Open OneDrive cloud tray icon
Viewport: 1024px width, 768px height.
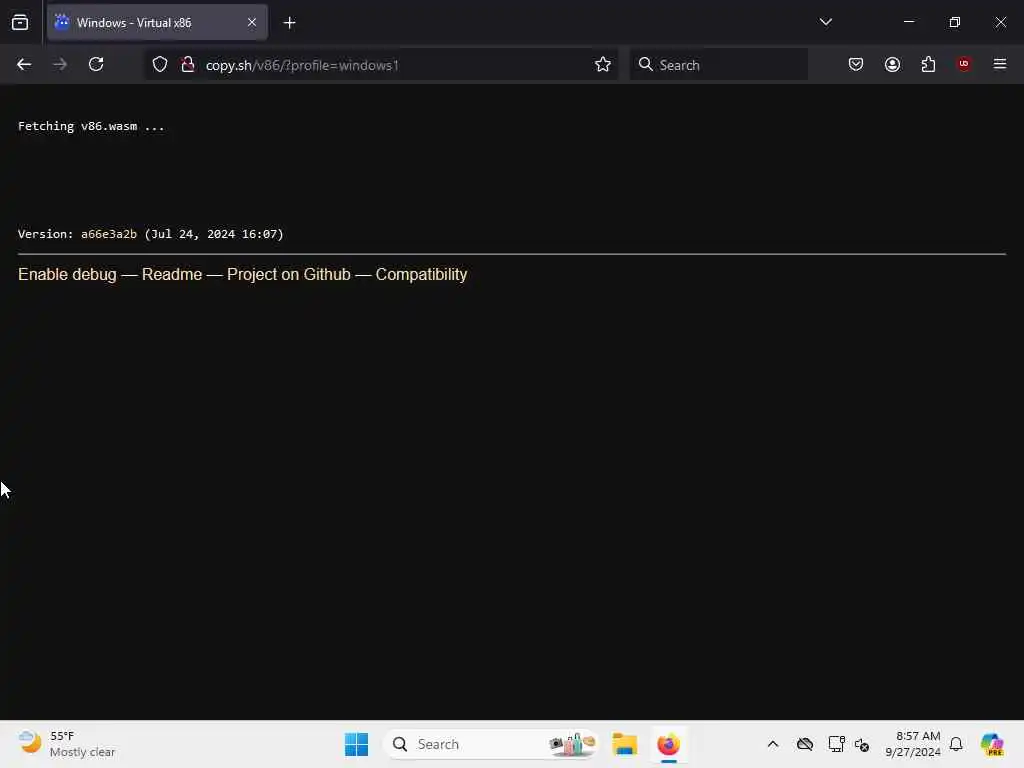click(x=805, y=744)
